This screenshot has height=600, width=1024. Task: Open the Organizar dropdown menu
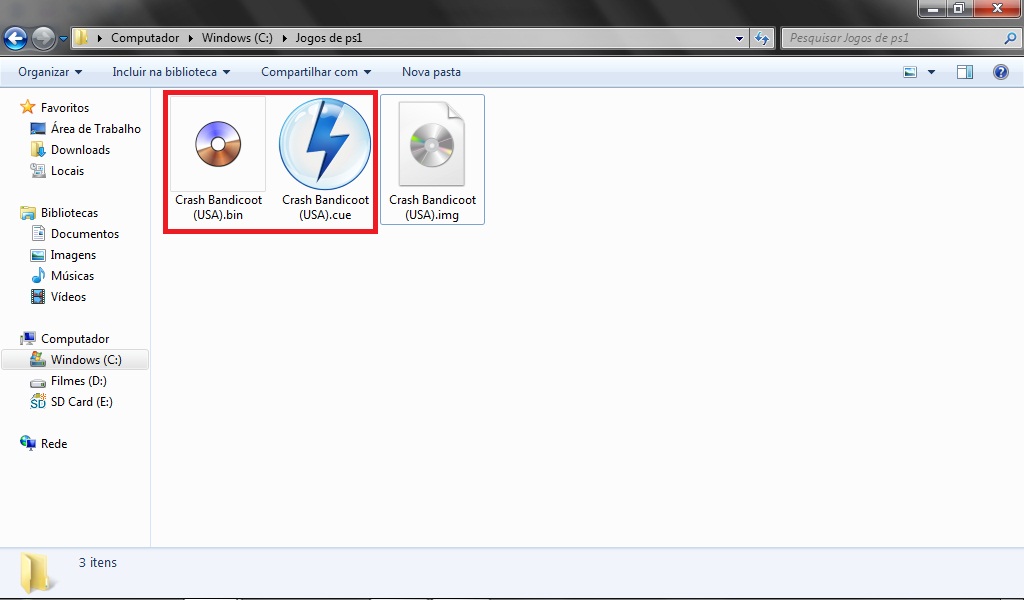[x=50, y=72]
